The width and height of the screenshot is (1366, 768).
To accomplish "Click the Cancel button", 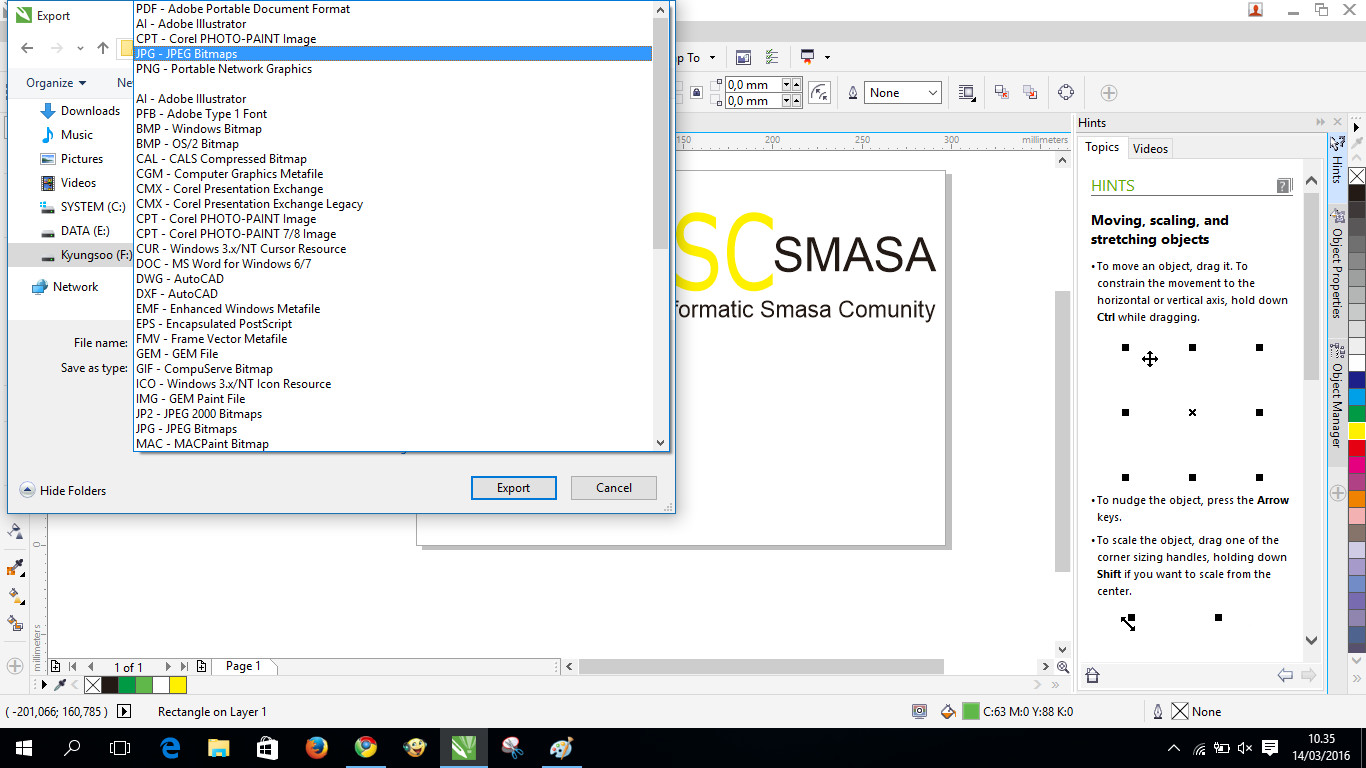I will coord(614,488).
